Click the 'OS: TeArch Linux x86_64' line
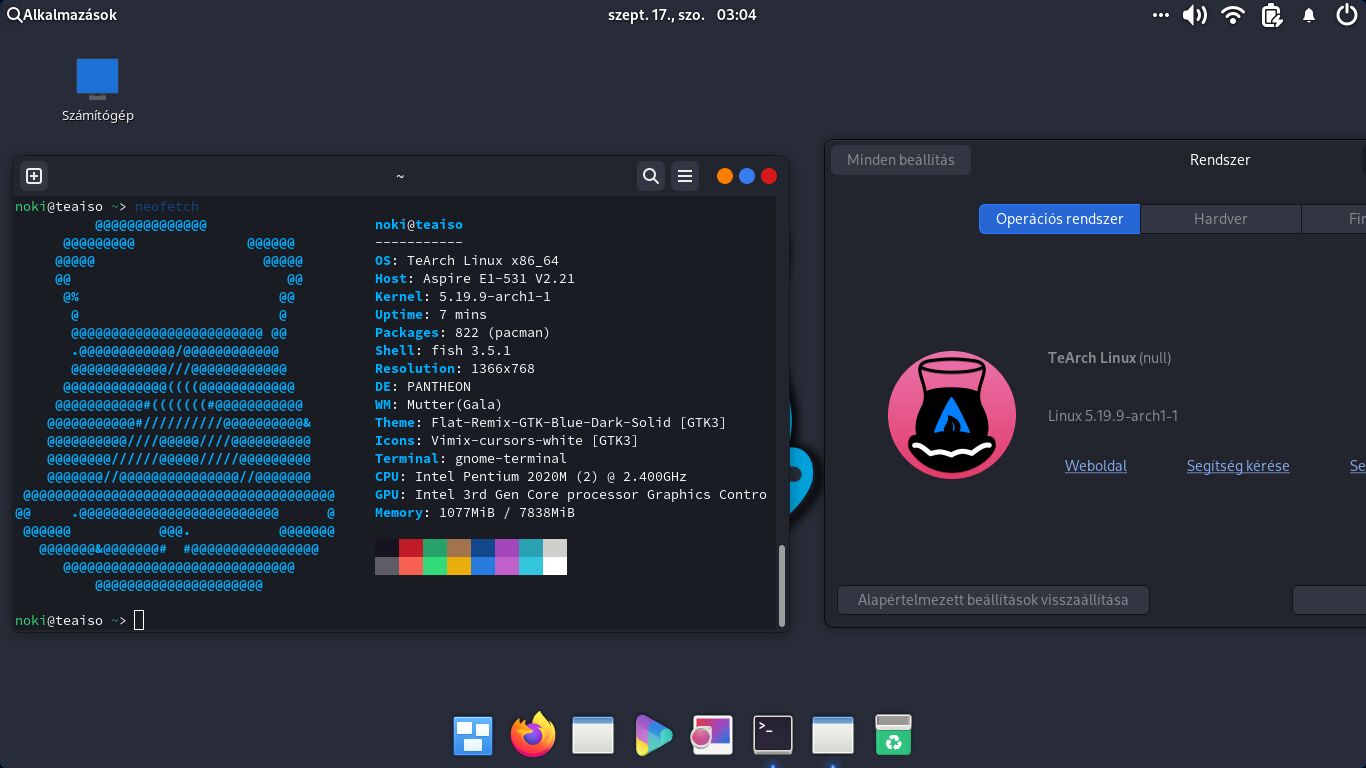The width and height of the screenshot is (1366, 768). 467,260
